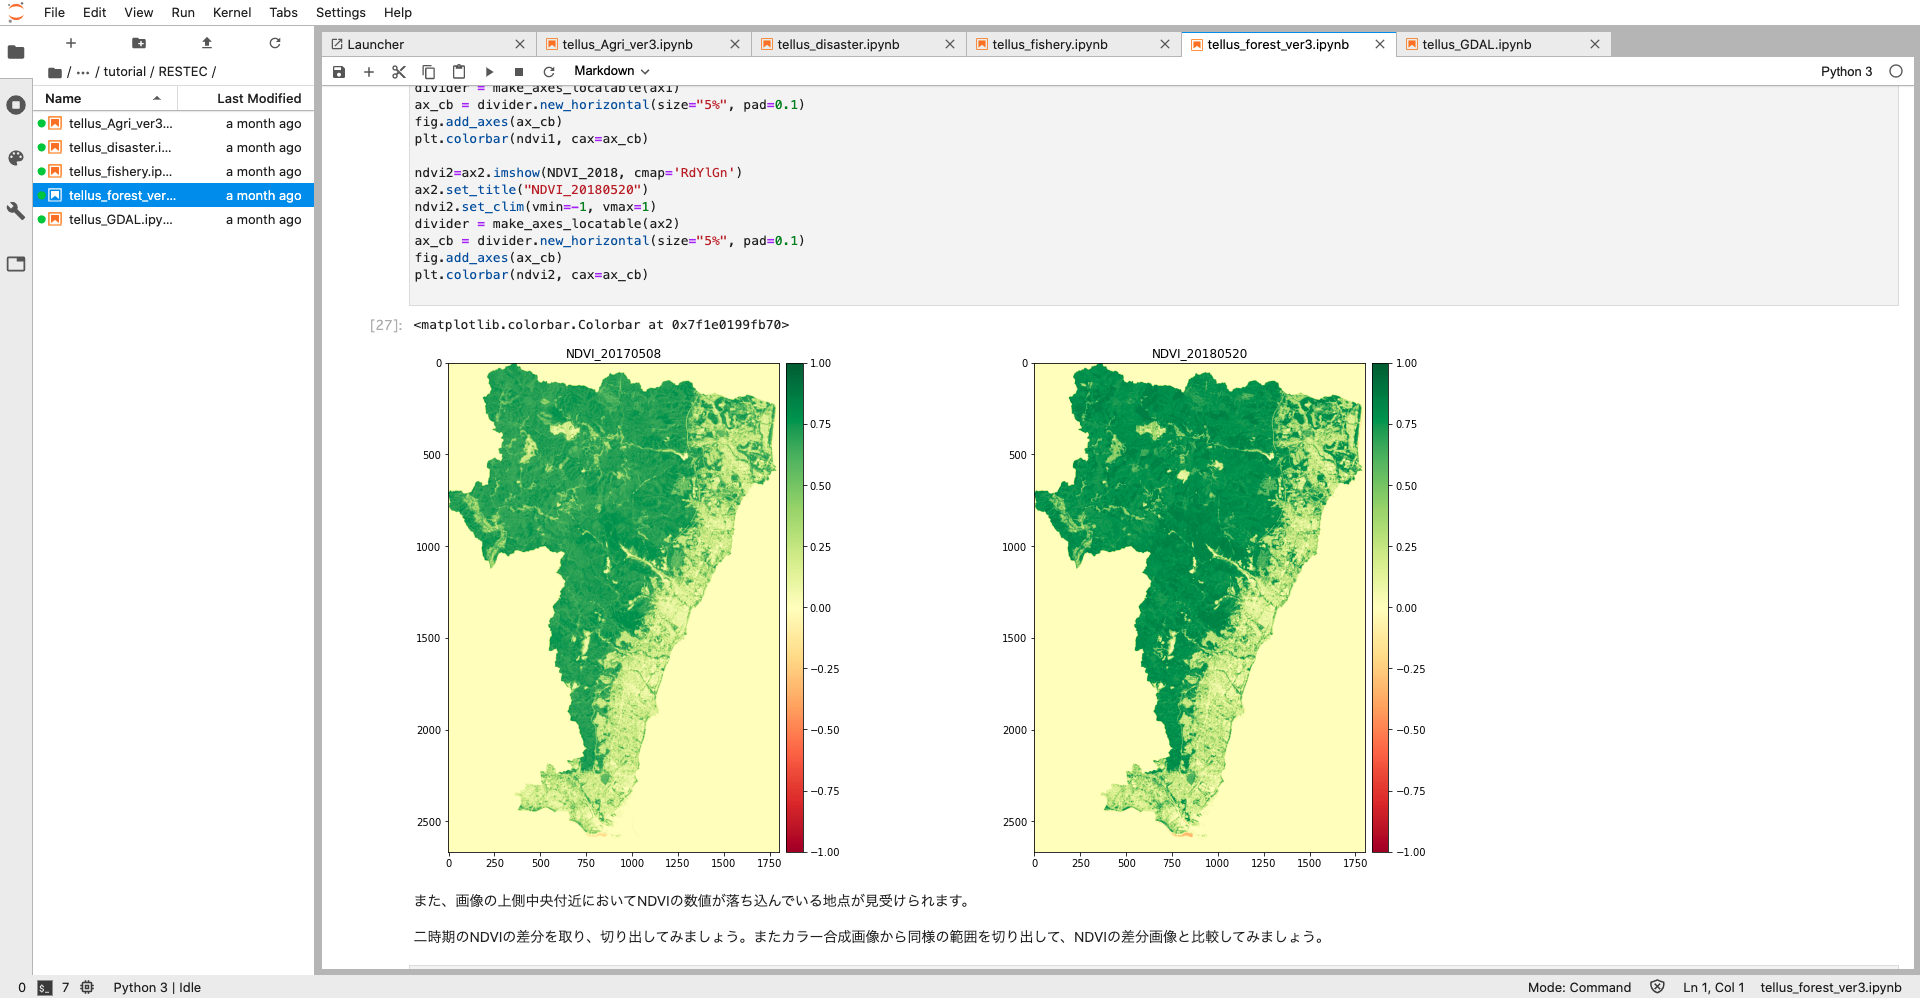Click the root folder icon in breadcrumb
1920x998 pixels.
pos(55,72)
